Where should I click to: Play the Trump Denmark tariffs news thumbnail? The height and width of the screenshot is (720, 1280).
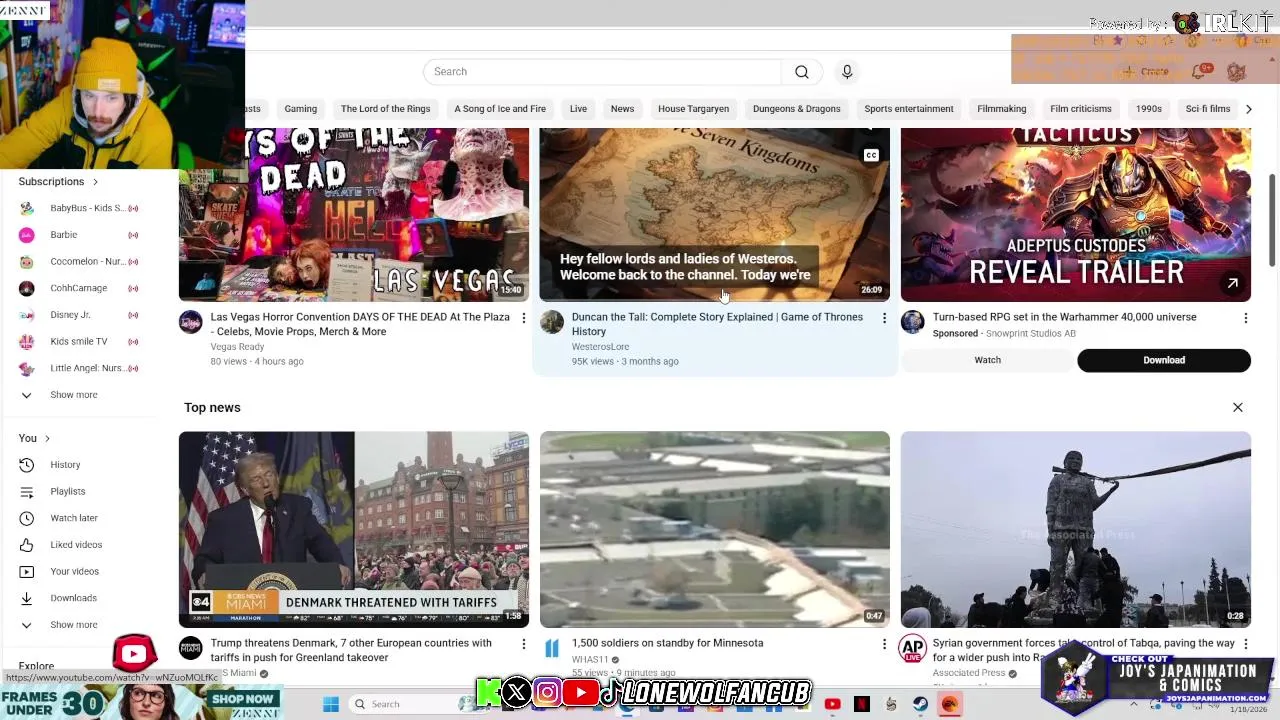click(354, 530)
